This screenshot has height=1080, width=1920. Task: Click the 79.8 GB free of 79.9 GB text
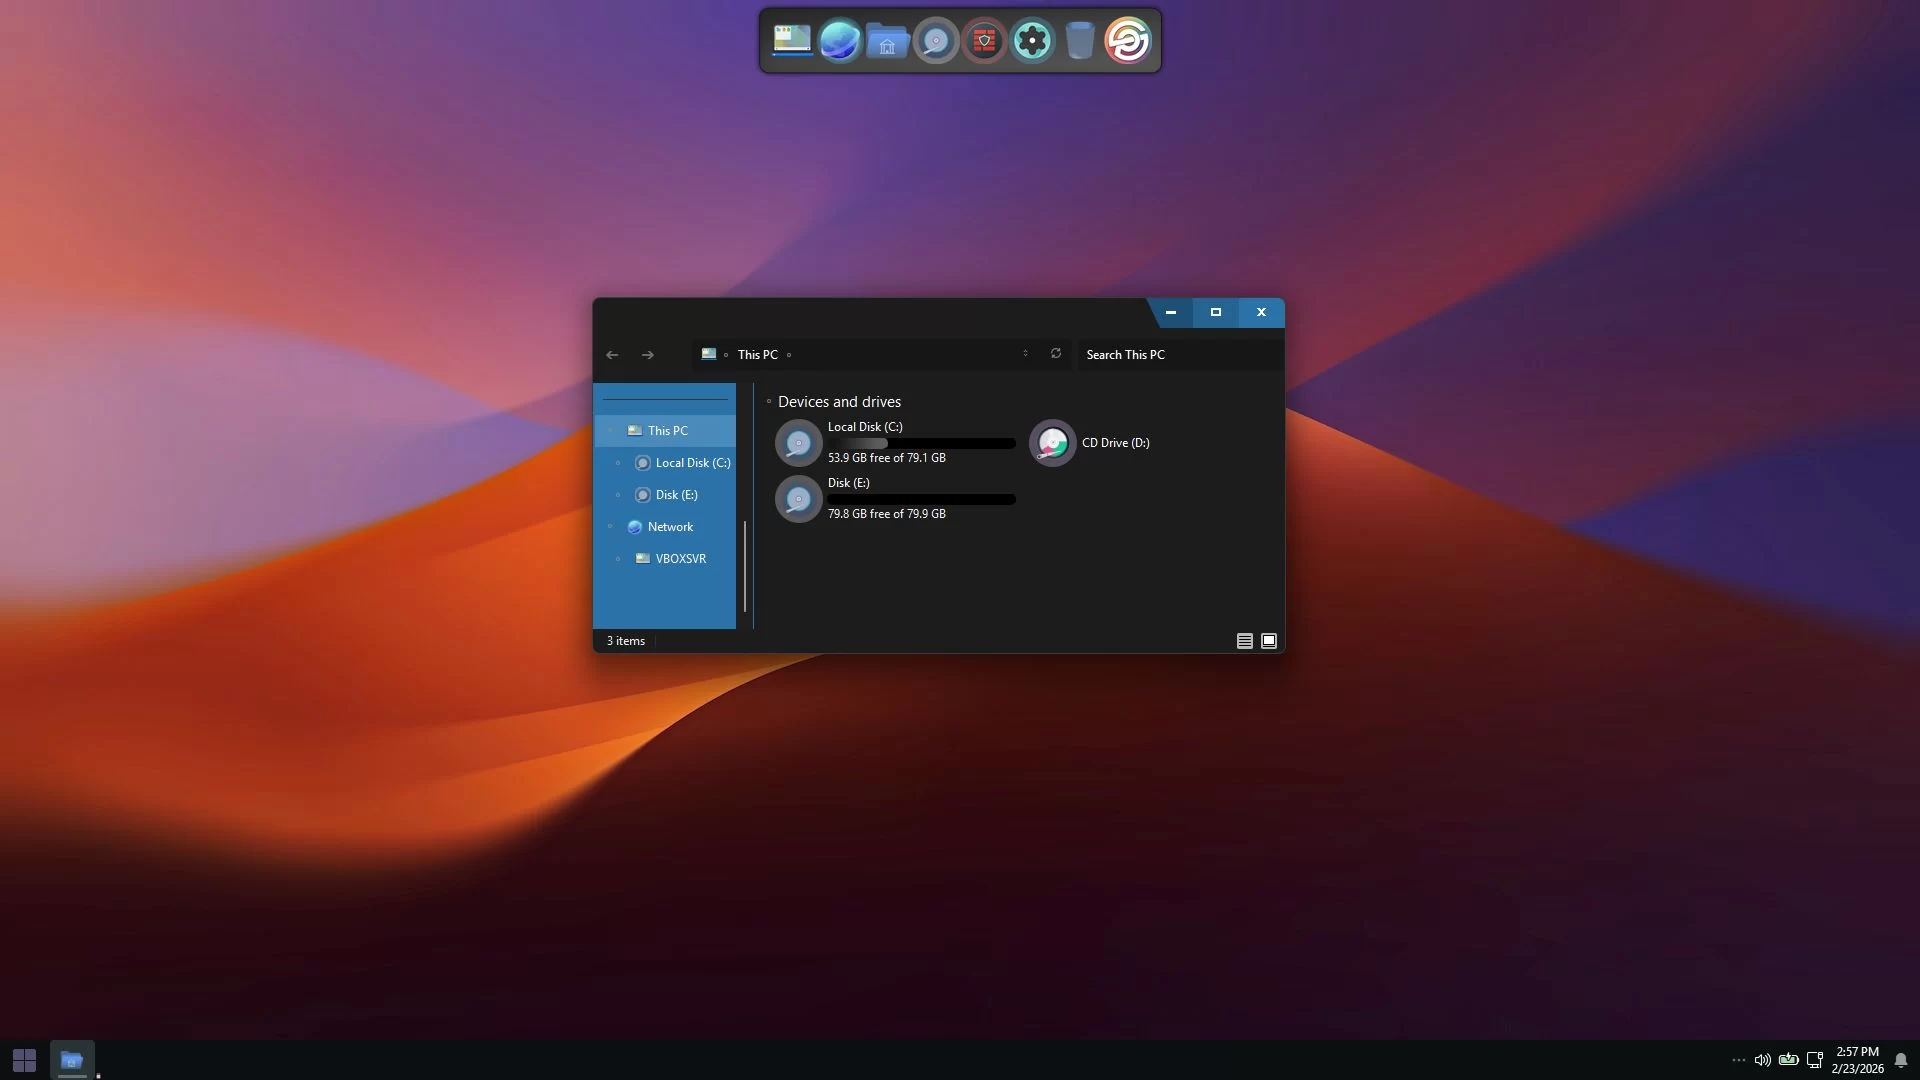pyautogui.click(x=886, y=514)
